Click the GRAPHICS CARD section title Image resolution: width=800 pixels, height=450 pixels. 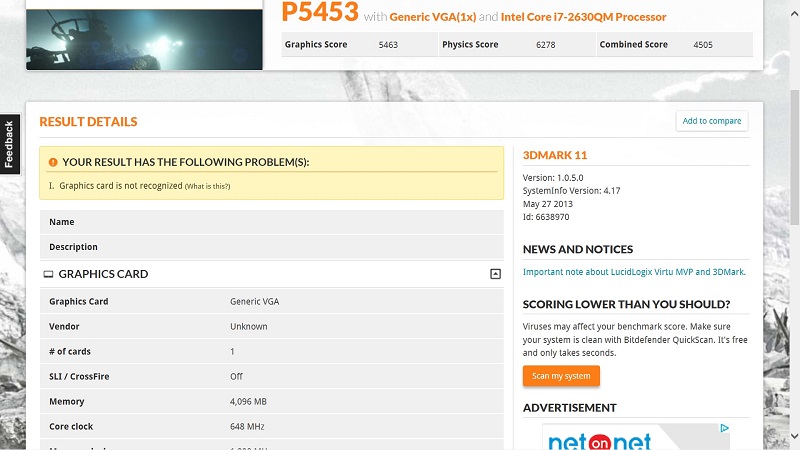tap(103, 274)
